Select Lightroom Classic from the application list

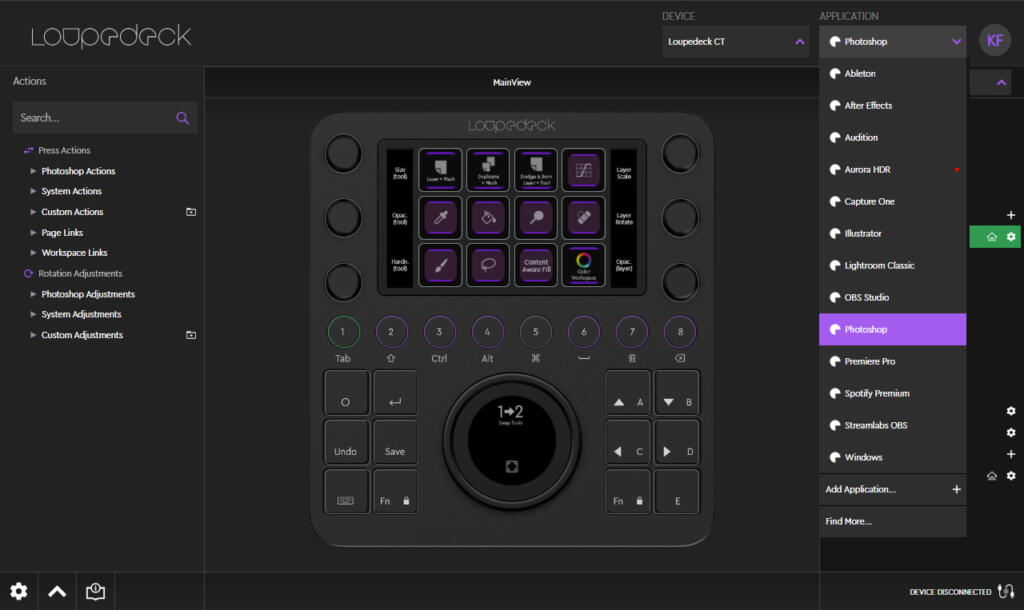click(879, 266)
